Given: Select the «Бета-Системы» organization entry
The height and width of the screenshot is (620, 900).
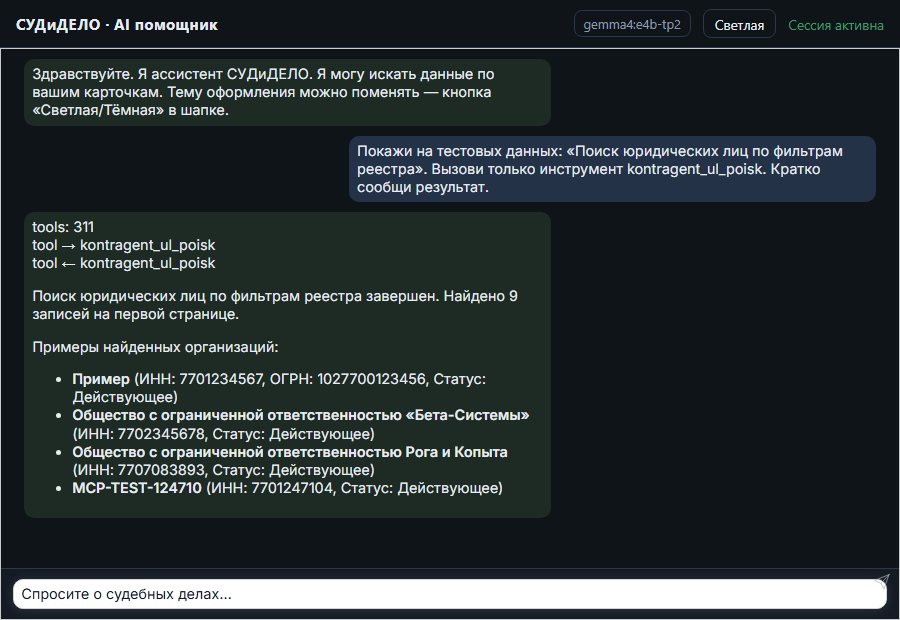Looking at the screenshot, I should [x=301, y=424].
